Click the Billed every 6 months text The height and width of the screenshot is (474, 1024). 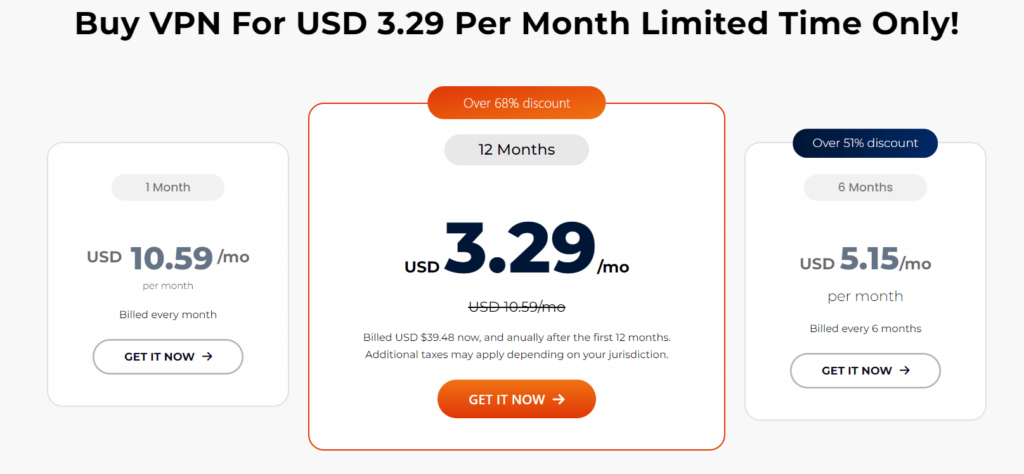(x=865, y=329)
